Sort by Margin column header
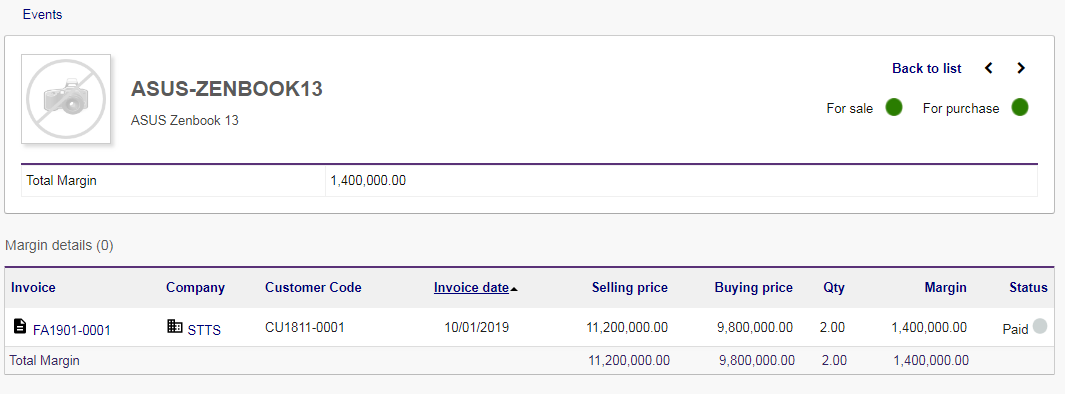This screenshot has width=1065, height=394. click(x=945, y=287)
